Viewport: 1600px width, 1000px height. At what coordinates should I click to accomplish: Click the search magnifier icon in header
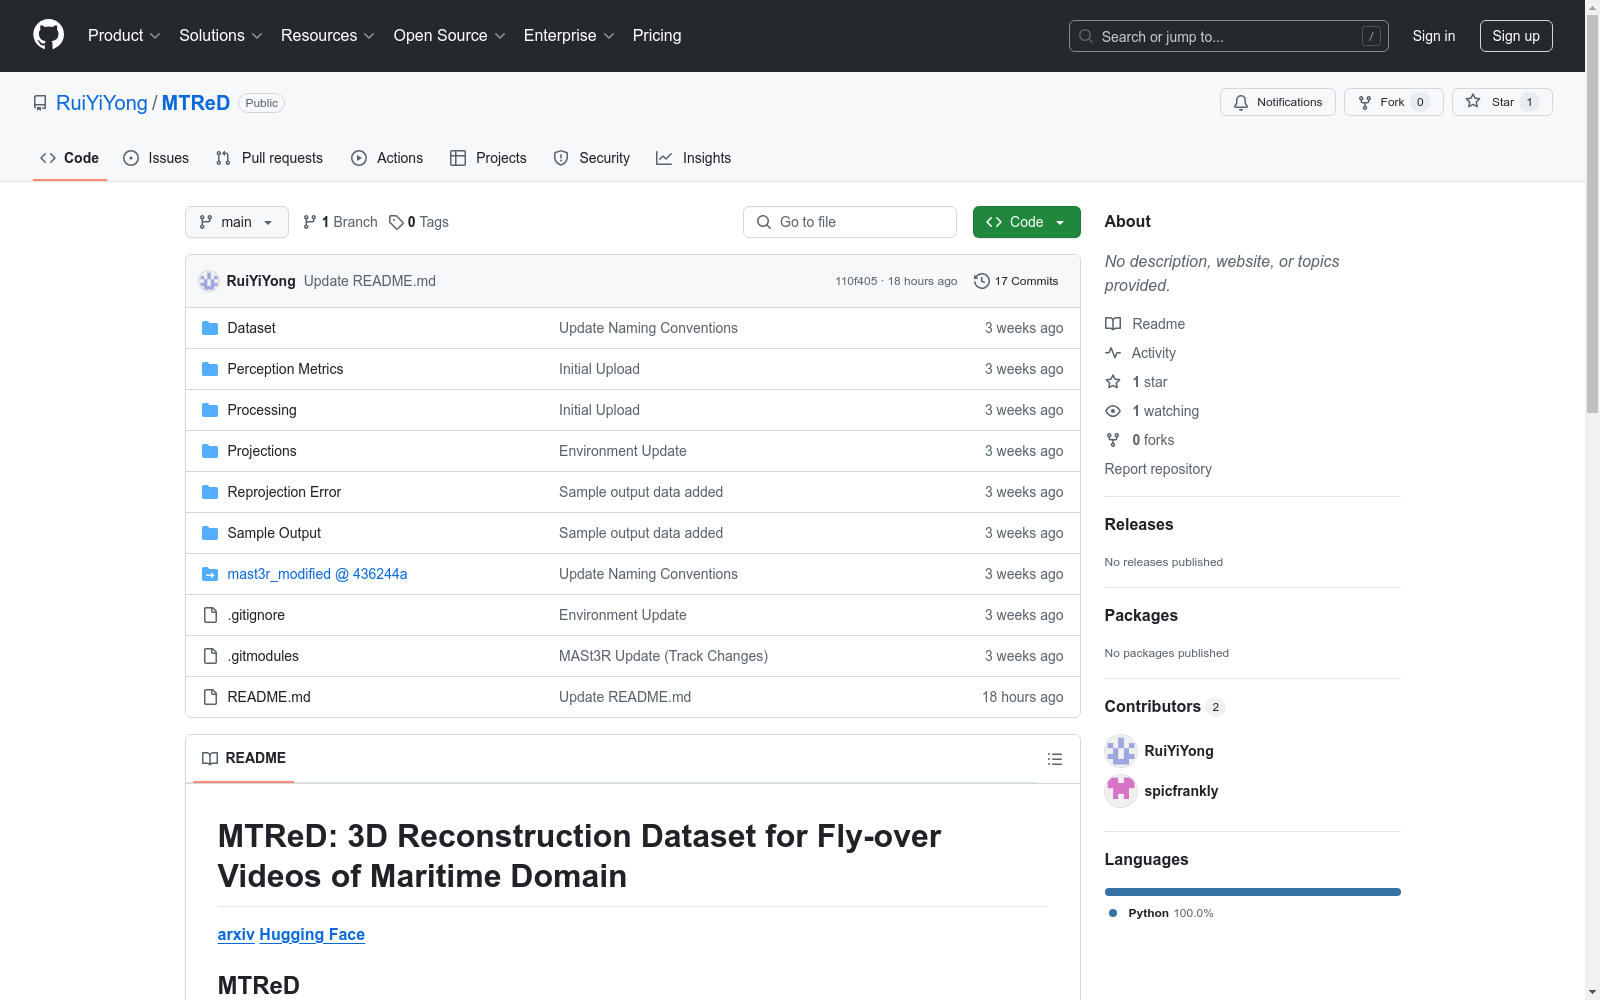[1086, 36]
